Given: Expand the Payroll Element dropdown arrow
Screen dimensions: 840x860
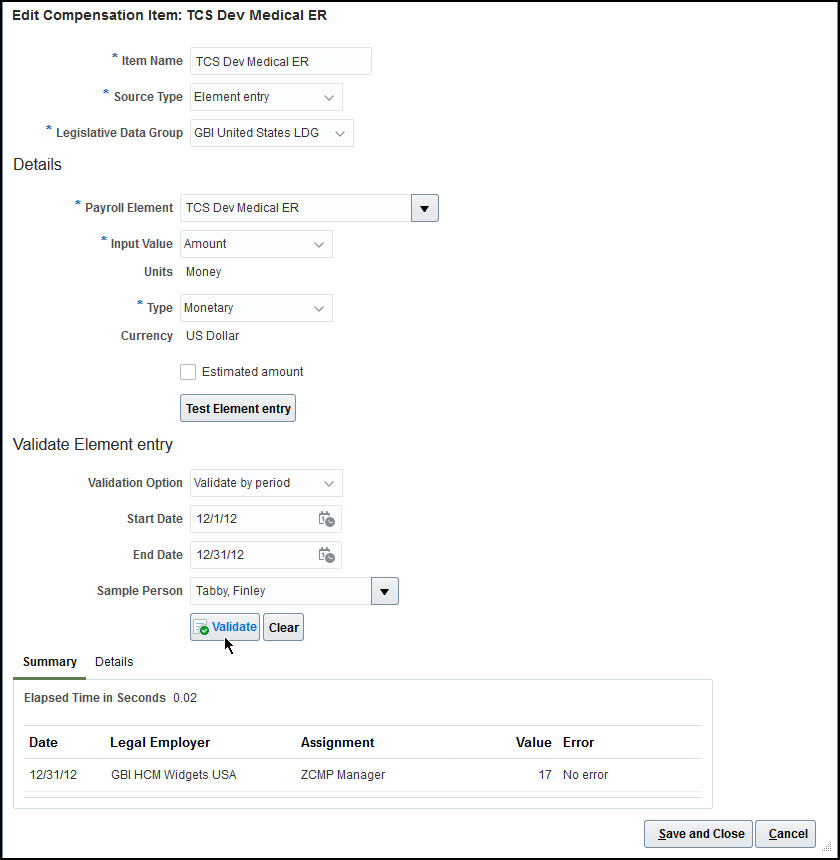Looking at the screenshot, I should pyautogui.click(x=424, y=208).
